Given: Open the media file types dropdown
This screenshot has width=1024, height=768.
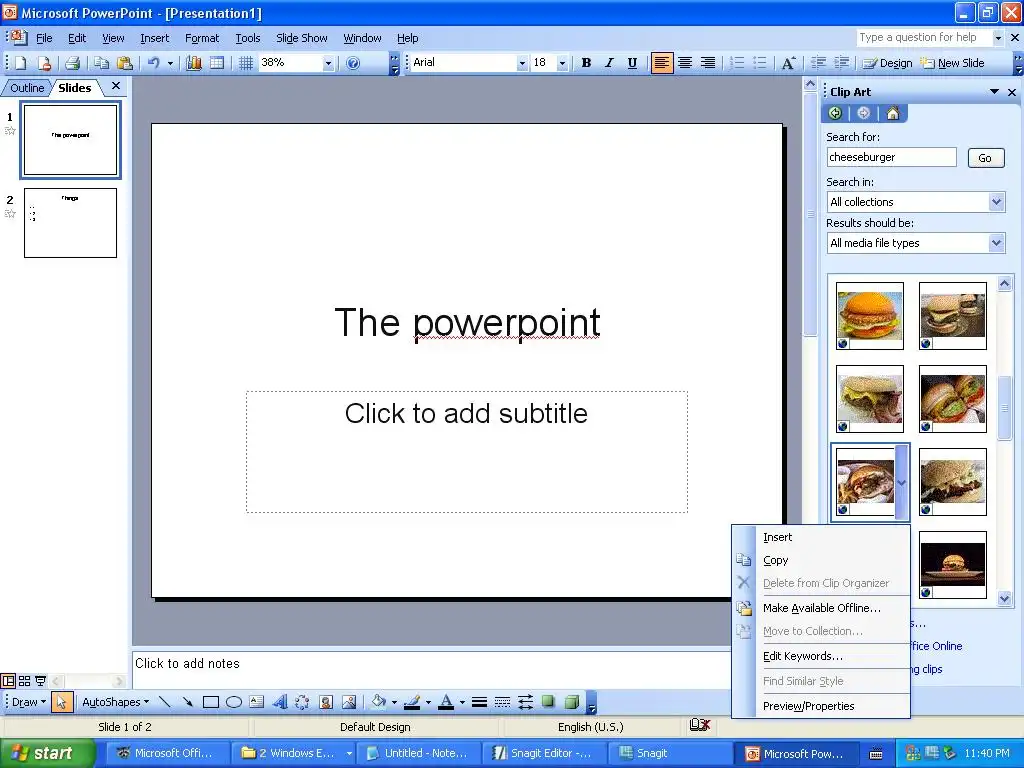Looking at the screenshot, I should point(997,243).
